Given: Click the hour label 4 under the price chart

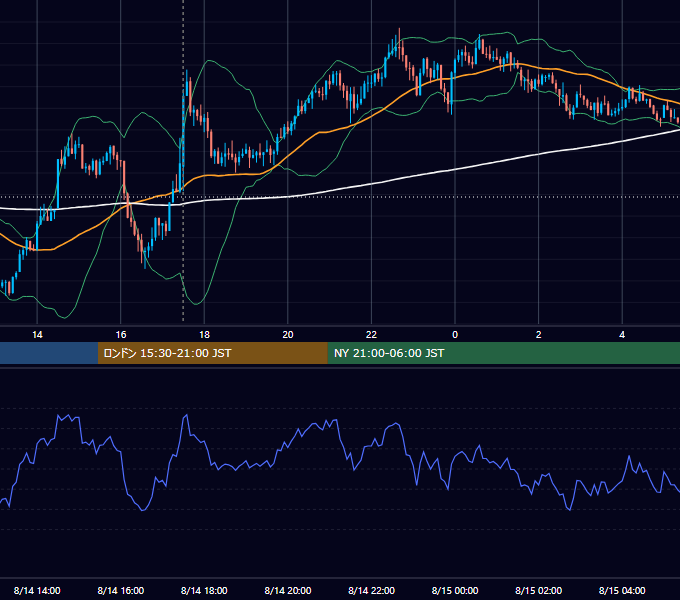Looking at the screenshot, I should 622,335.
